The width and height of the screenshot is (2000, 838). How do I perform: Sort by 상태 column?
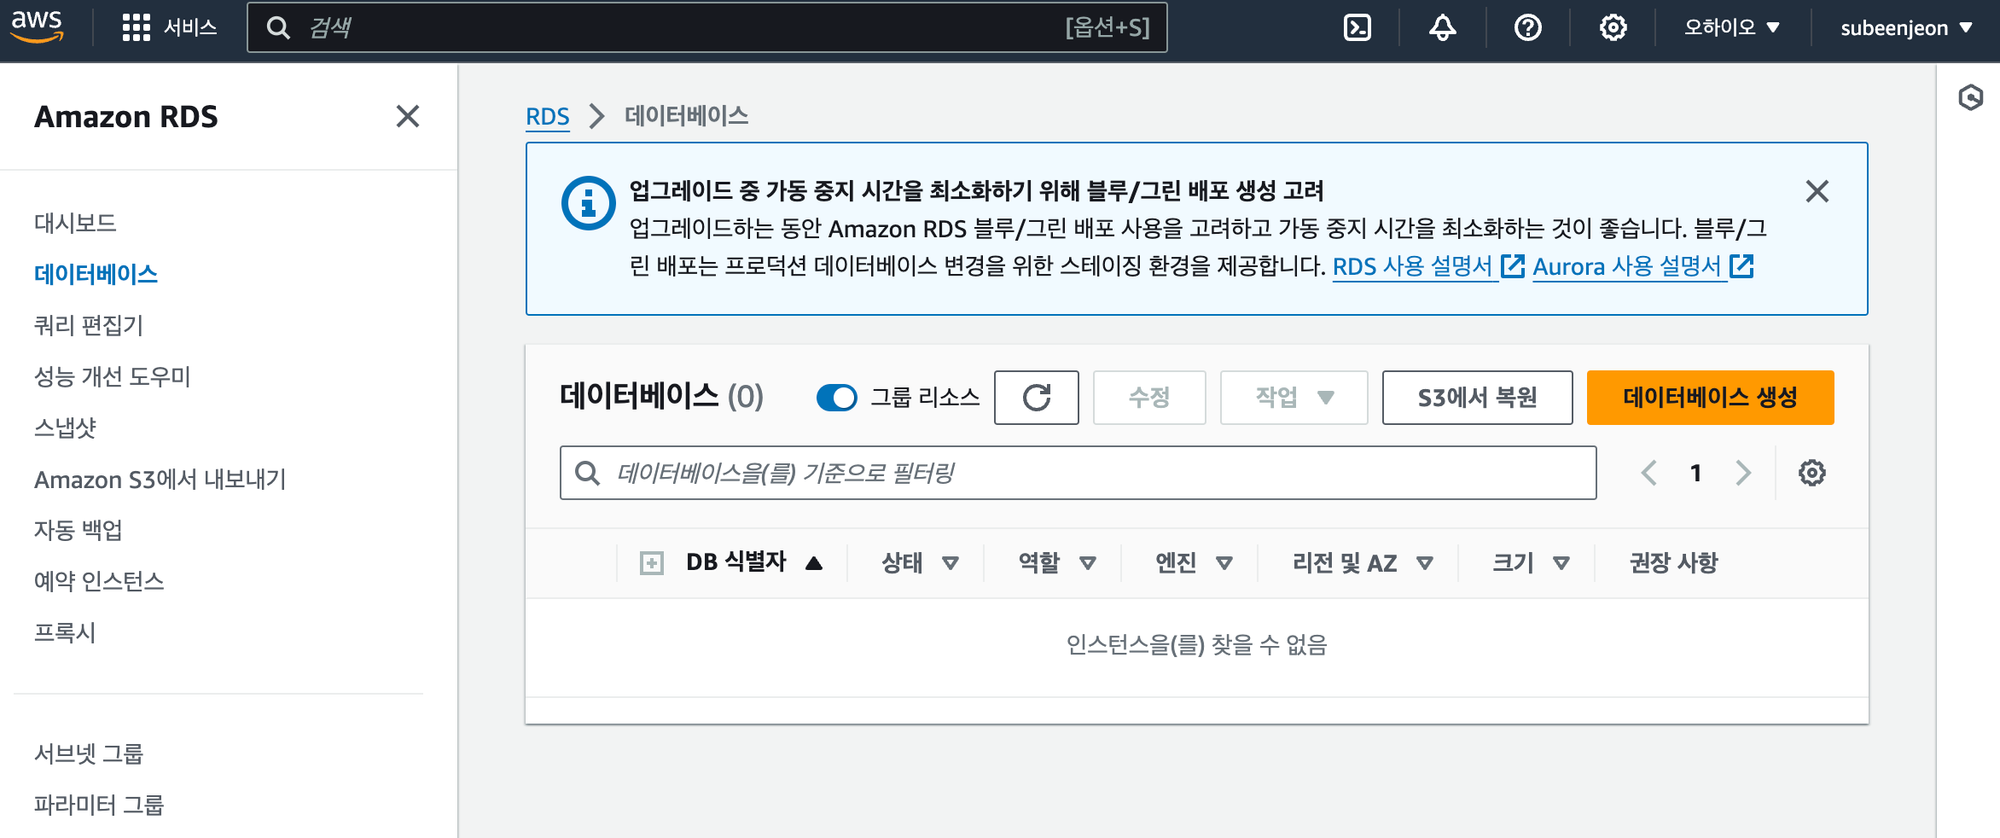(920, 563)
